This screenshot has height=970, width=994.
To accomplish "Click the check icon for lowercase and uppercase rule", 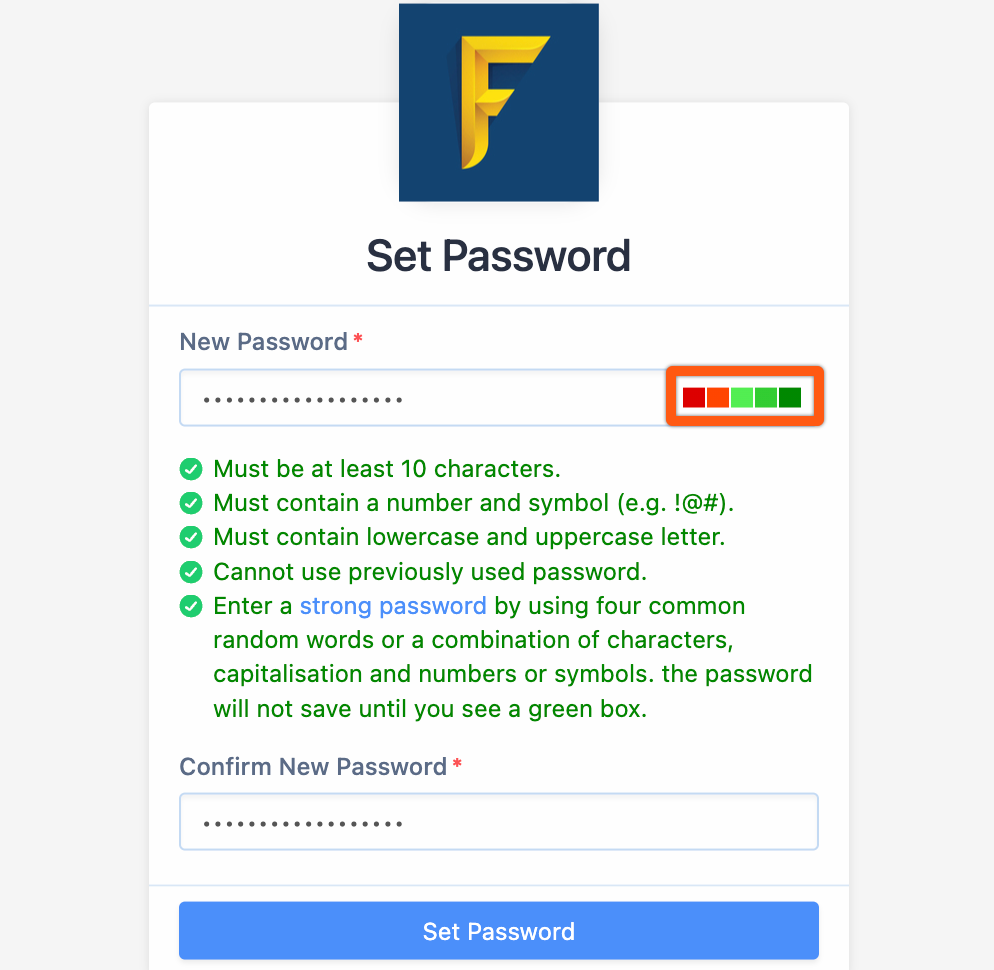I will [191, 537].
